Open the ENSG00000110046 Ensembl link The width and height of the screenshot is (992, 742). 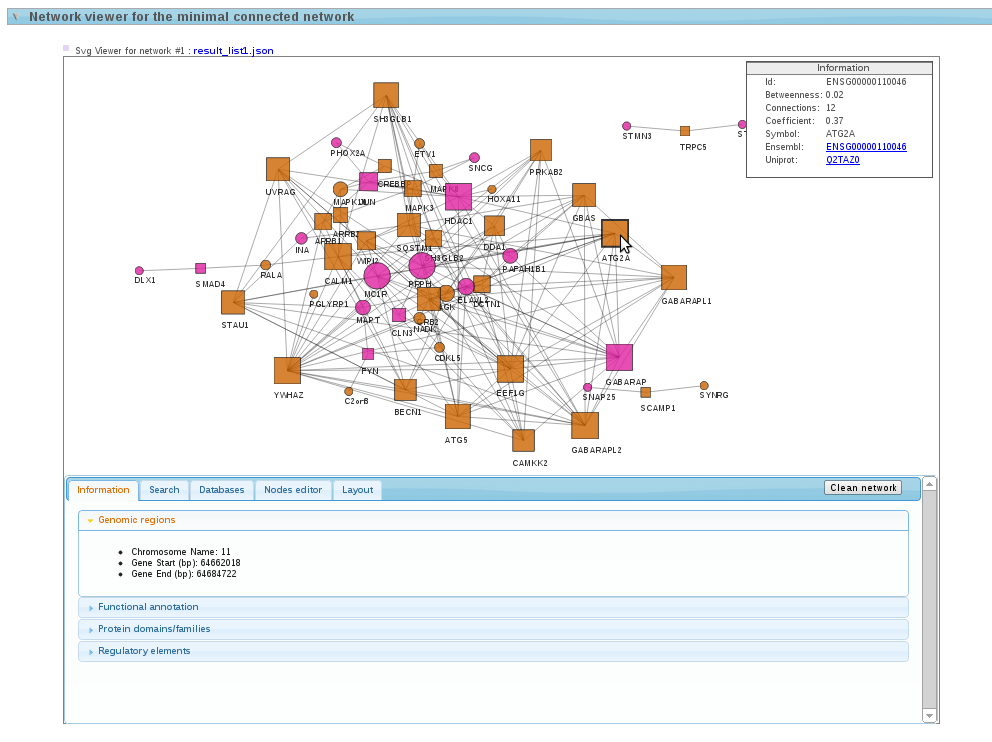click(x=866, y=147)
